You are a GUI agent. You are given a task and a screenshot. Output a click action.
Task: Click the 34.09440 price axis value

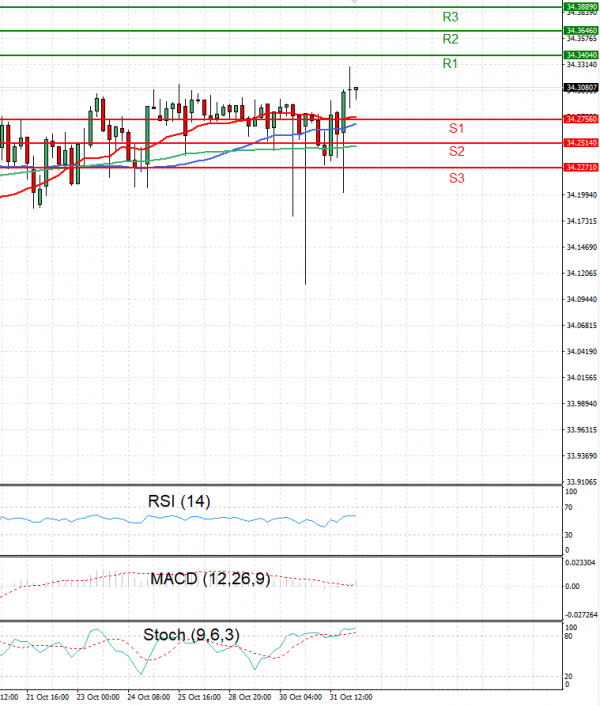coord(582,299)
